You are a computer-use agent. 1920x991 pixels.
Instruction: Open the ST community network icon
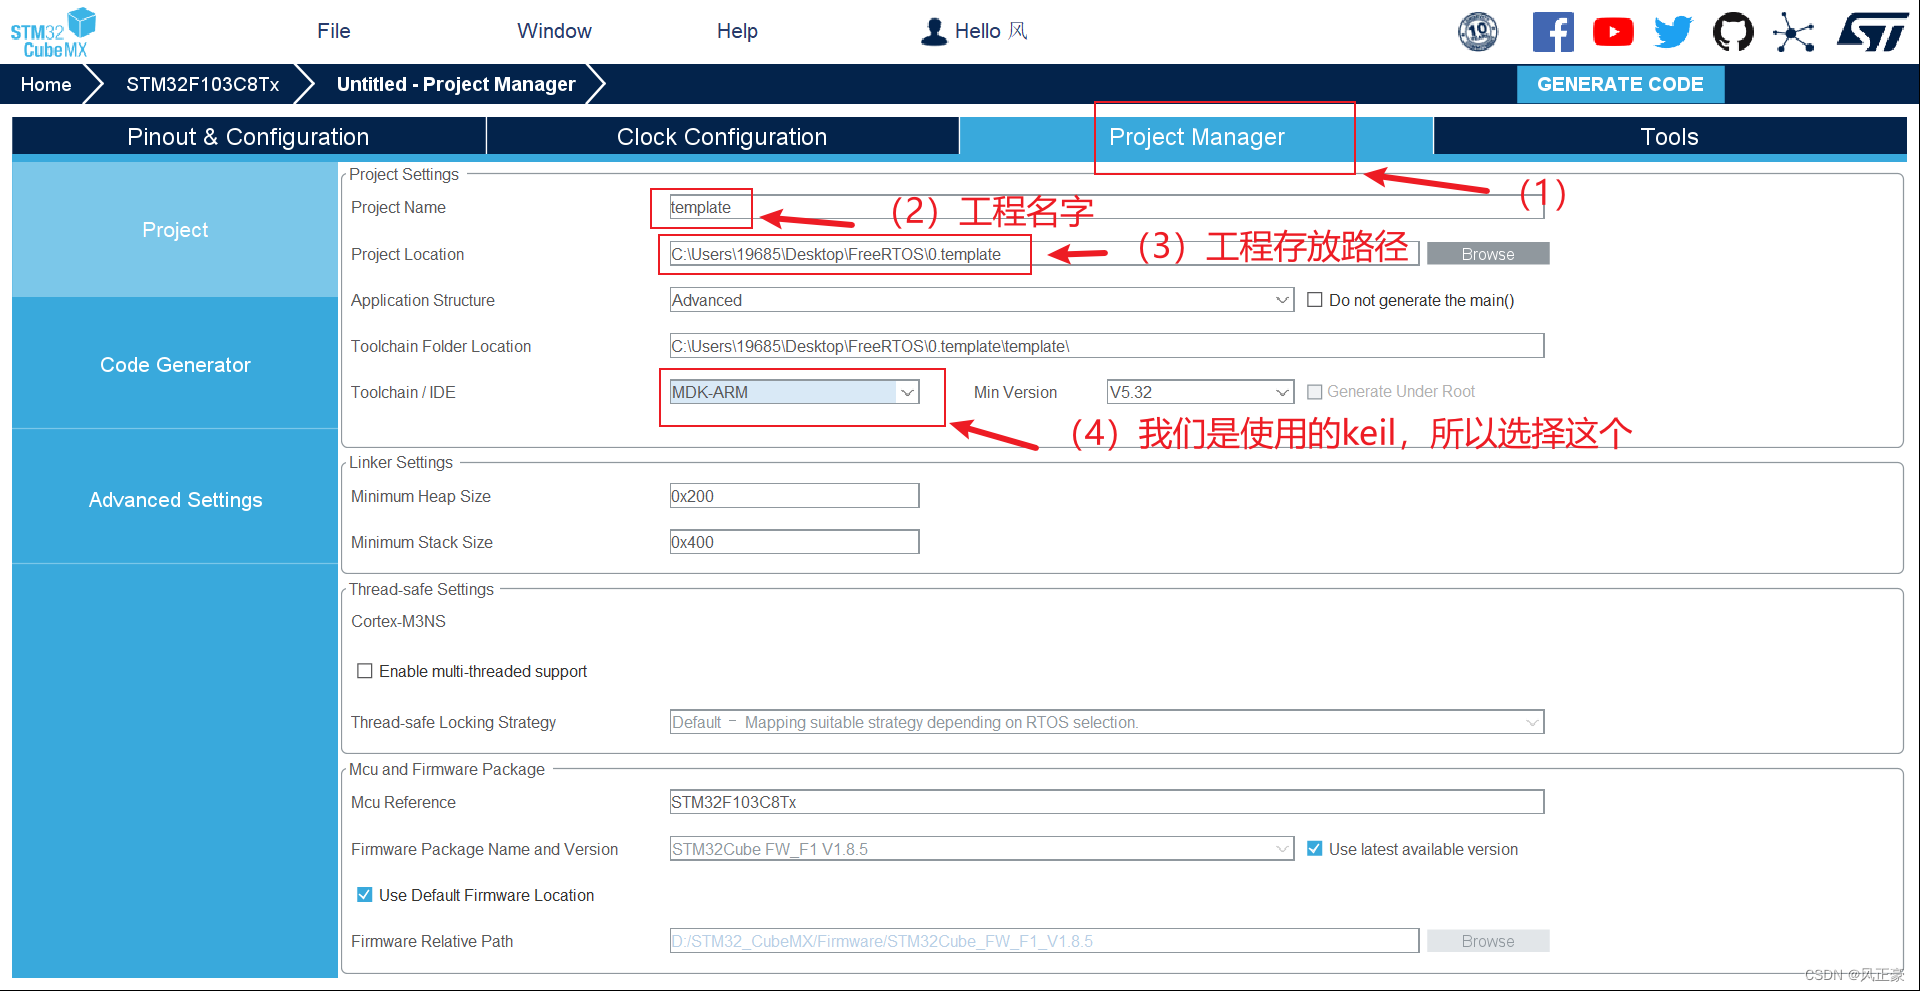tap(1793, 32)
